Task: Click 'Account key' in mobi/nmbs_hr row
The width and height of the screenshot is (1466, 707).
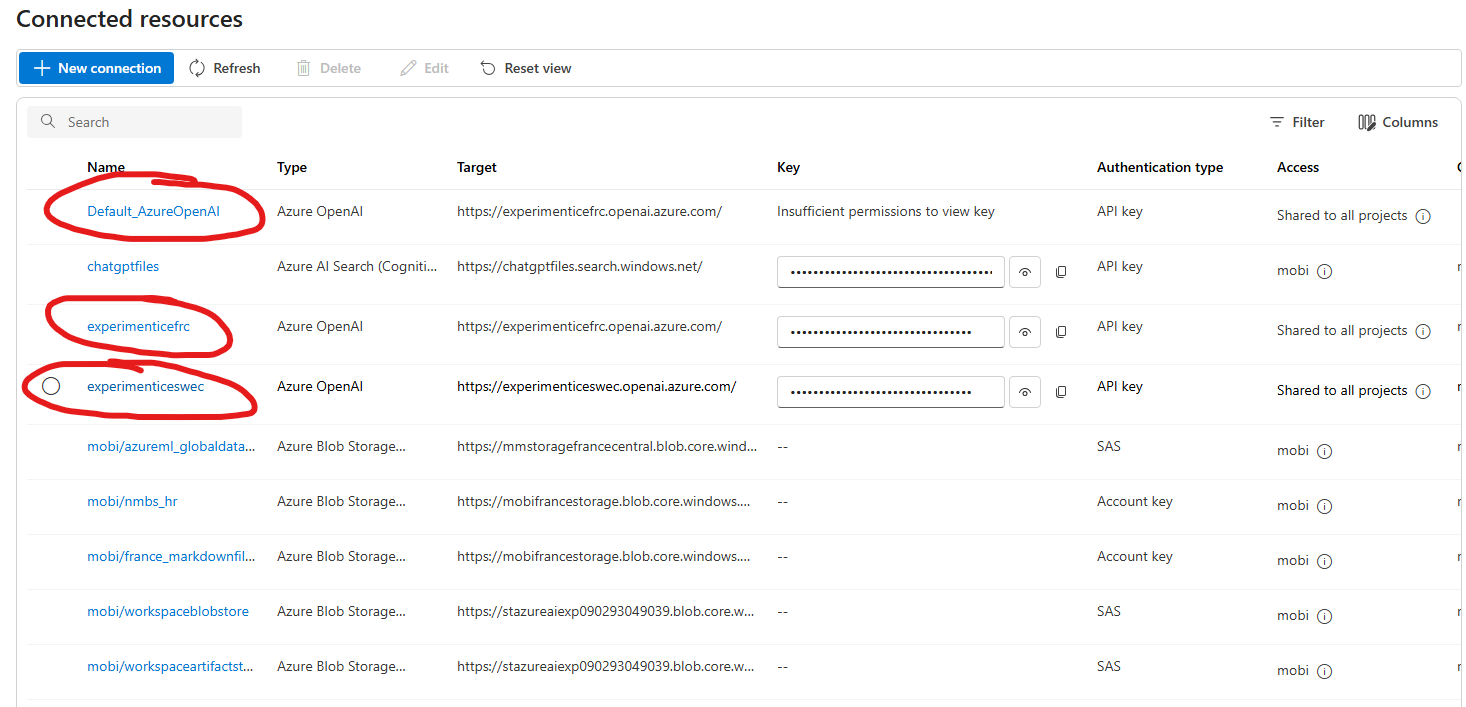Action: point(1135,501)
